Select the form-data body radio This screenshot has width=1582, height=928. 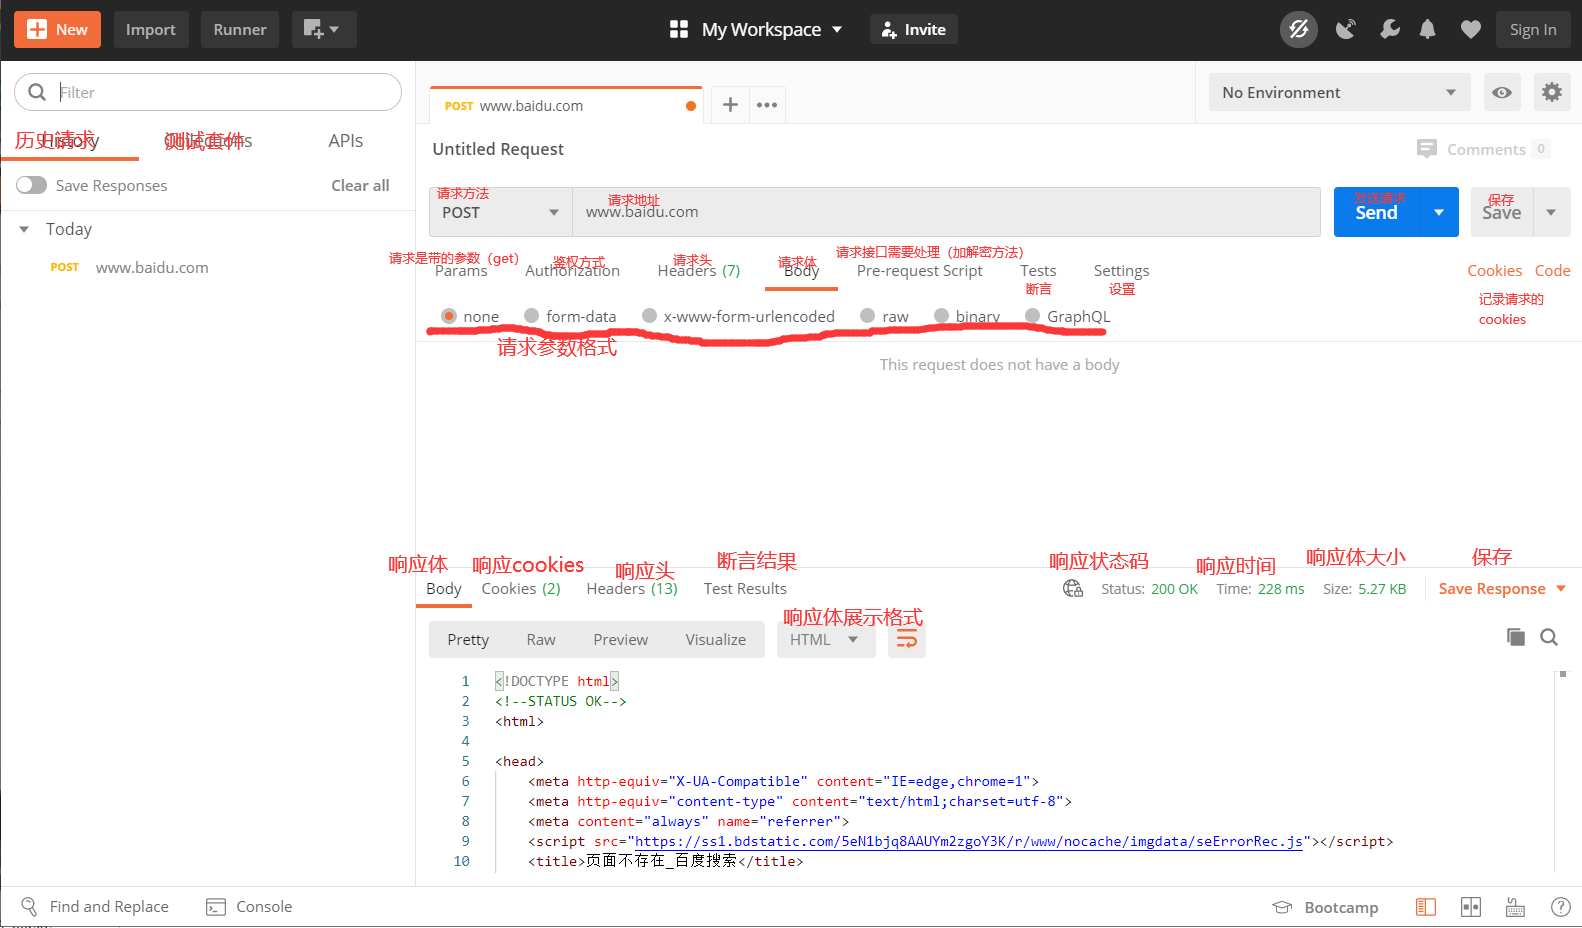[x=532, y=316]
